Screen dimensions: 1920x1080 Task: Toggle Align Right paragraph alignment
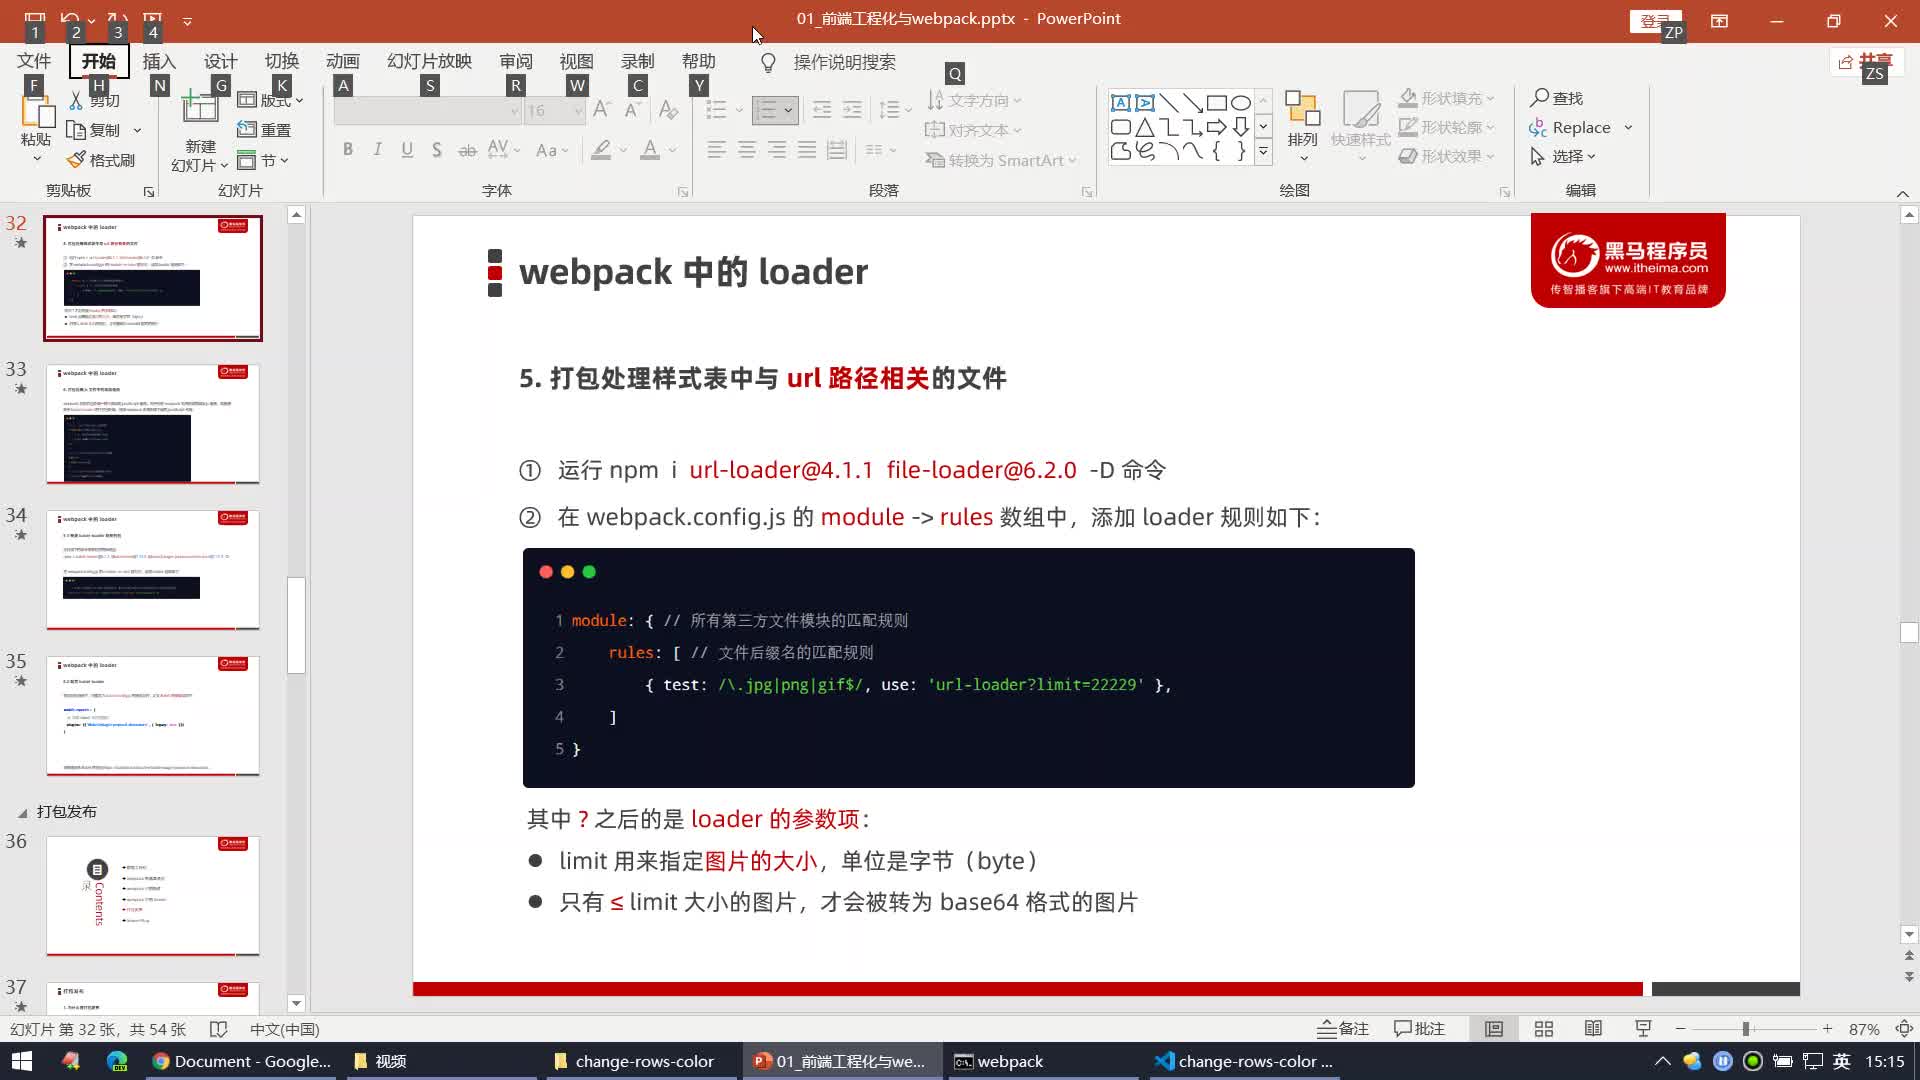777,150
